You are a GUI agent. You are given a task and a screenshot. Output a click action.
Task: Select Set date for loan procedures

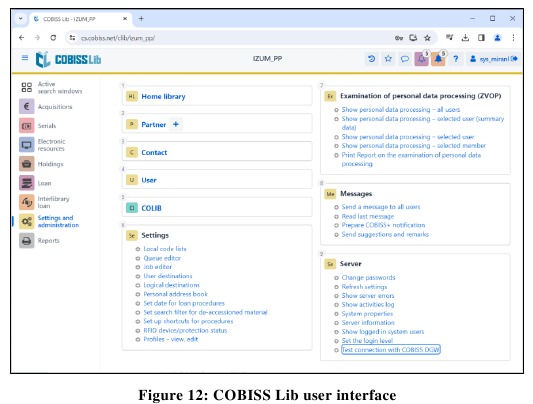(184, 303)
